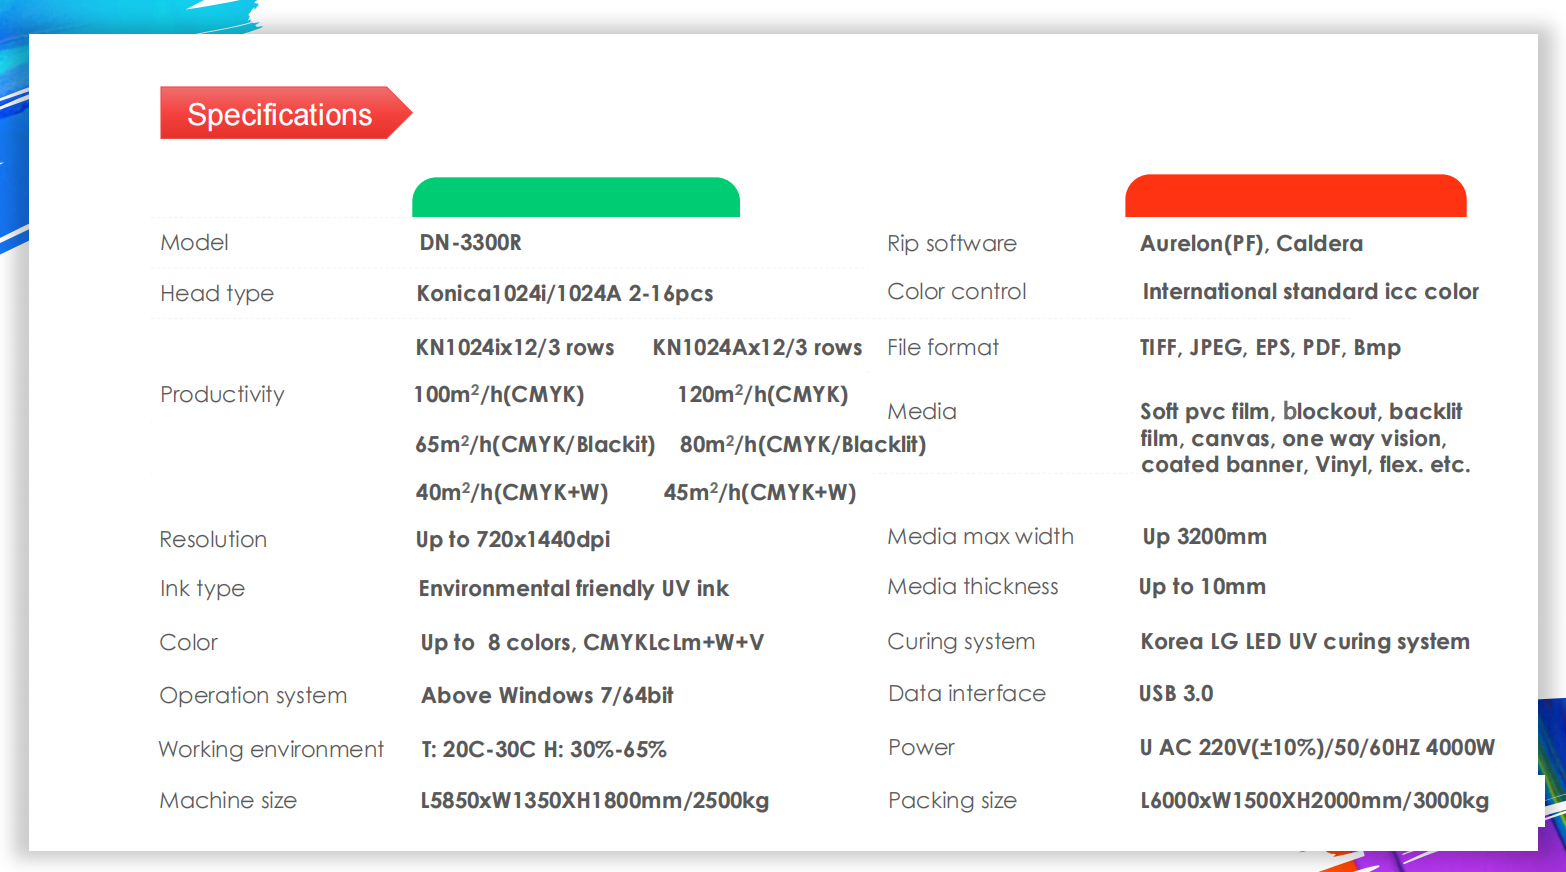Screen dimensions: 1566x872
Task: Click the red Specifications banner
Action: click(280, 114)
